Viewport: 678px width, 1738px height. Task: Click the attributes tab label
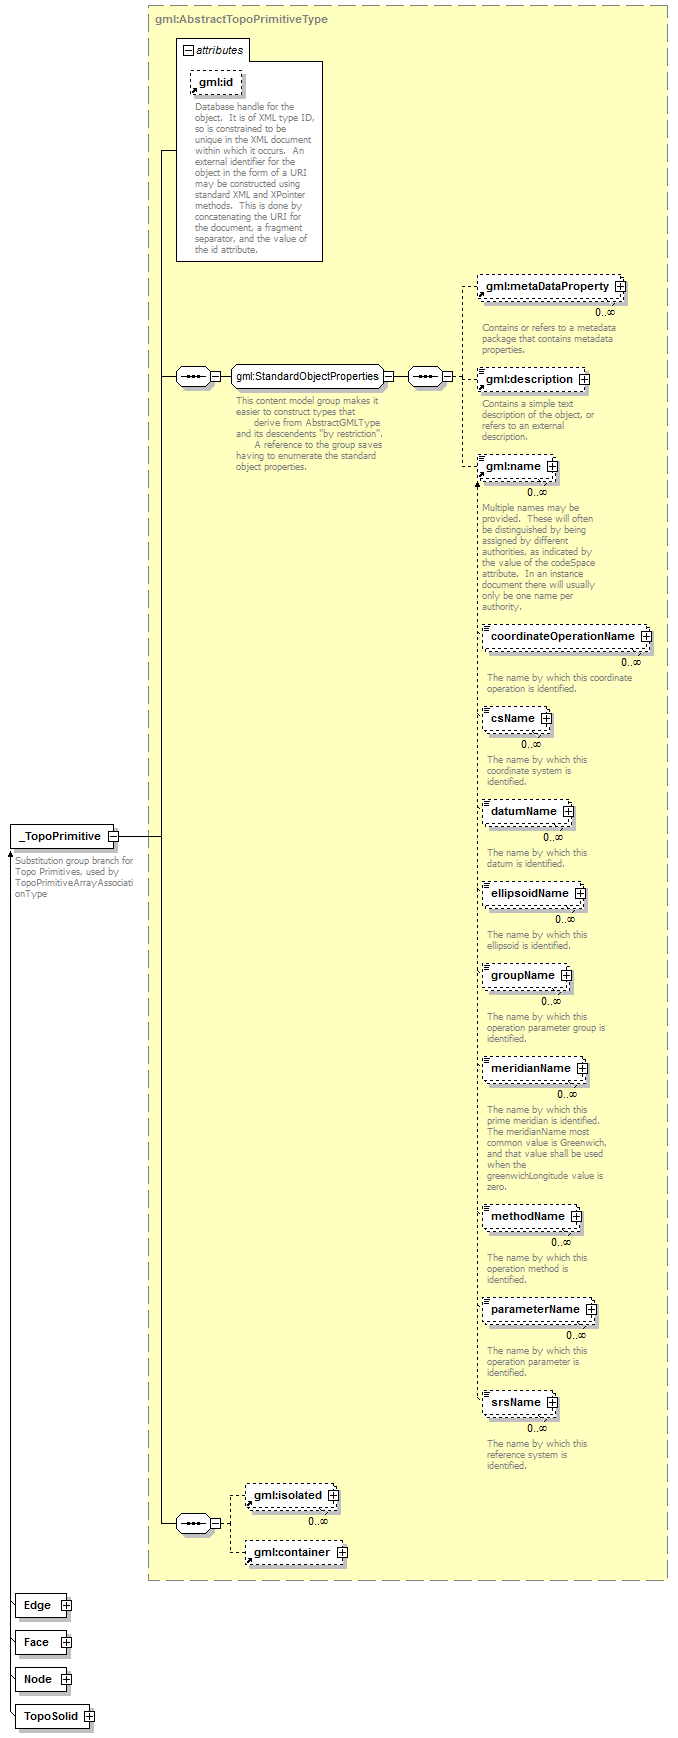click(x=219, y=50)
